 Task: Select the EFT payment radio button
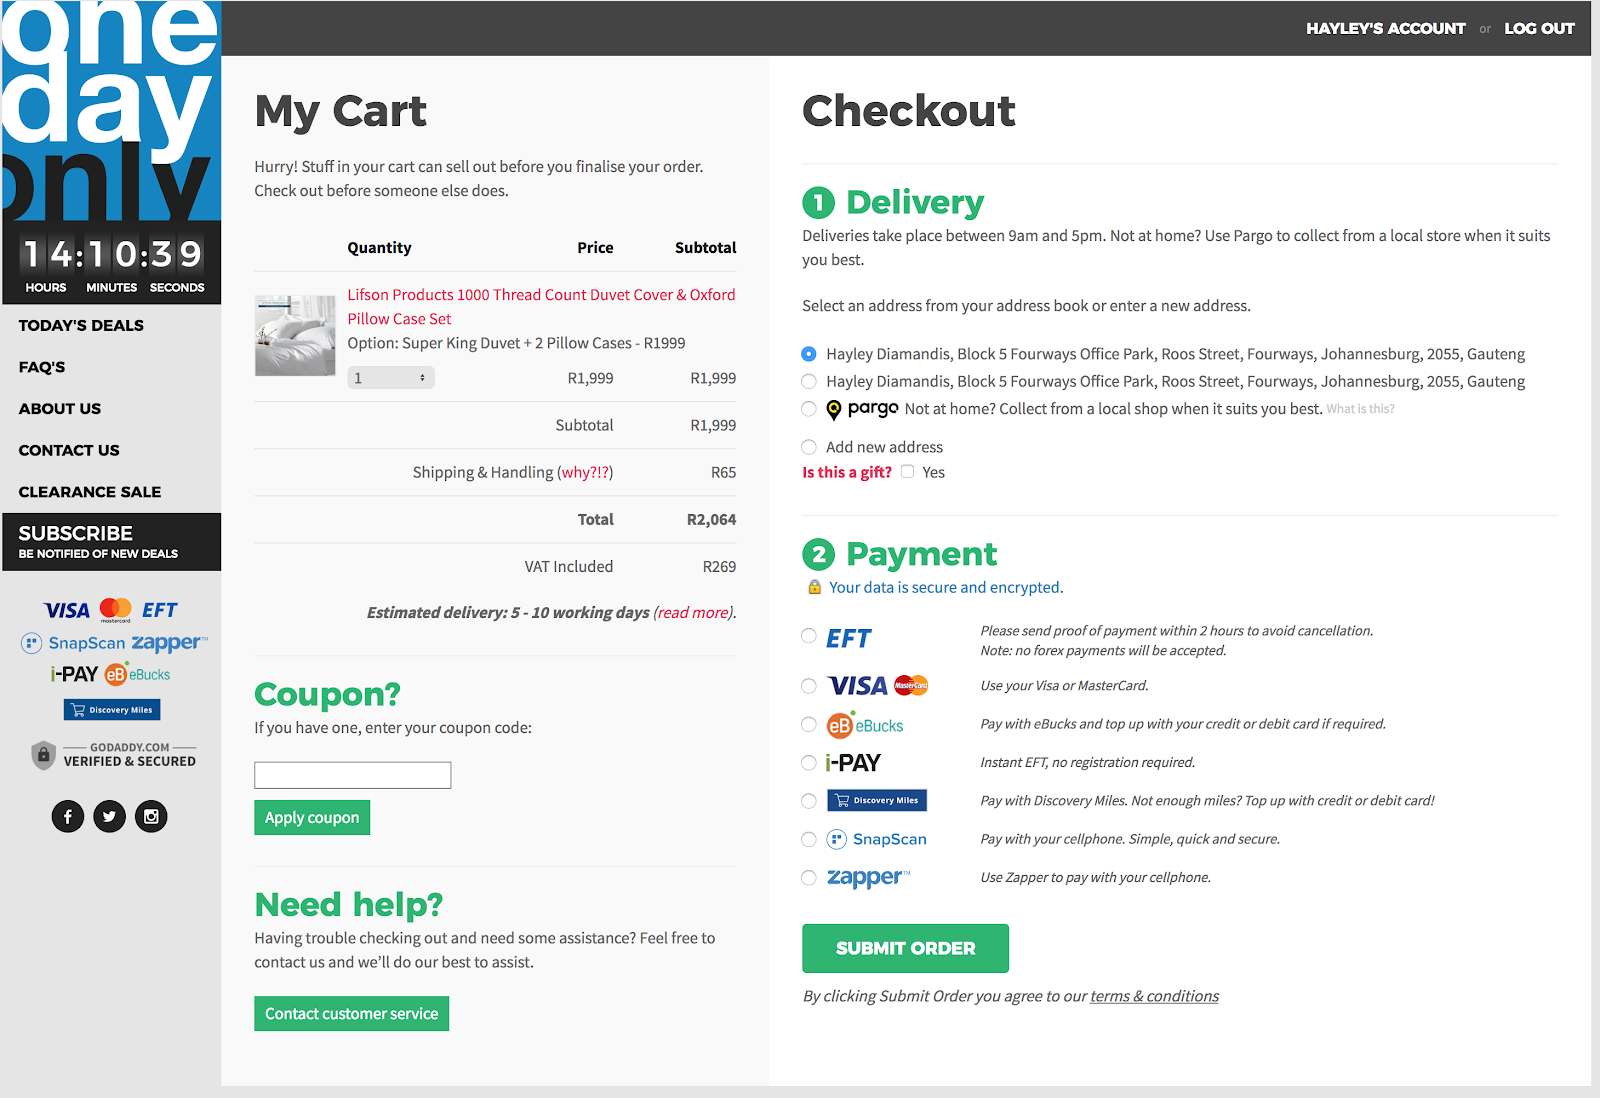coord(808,636)
